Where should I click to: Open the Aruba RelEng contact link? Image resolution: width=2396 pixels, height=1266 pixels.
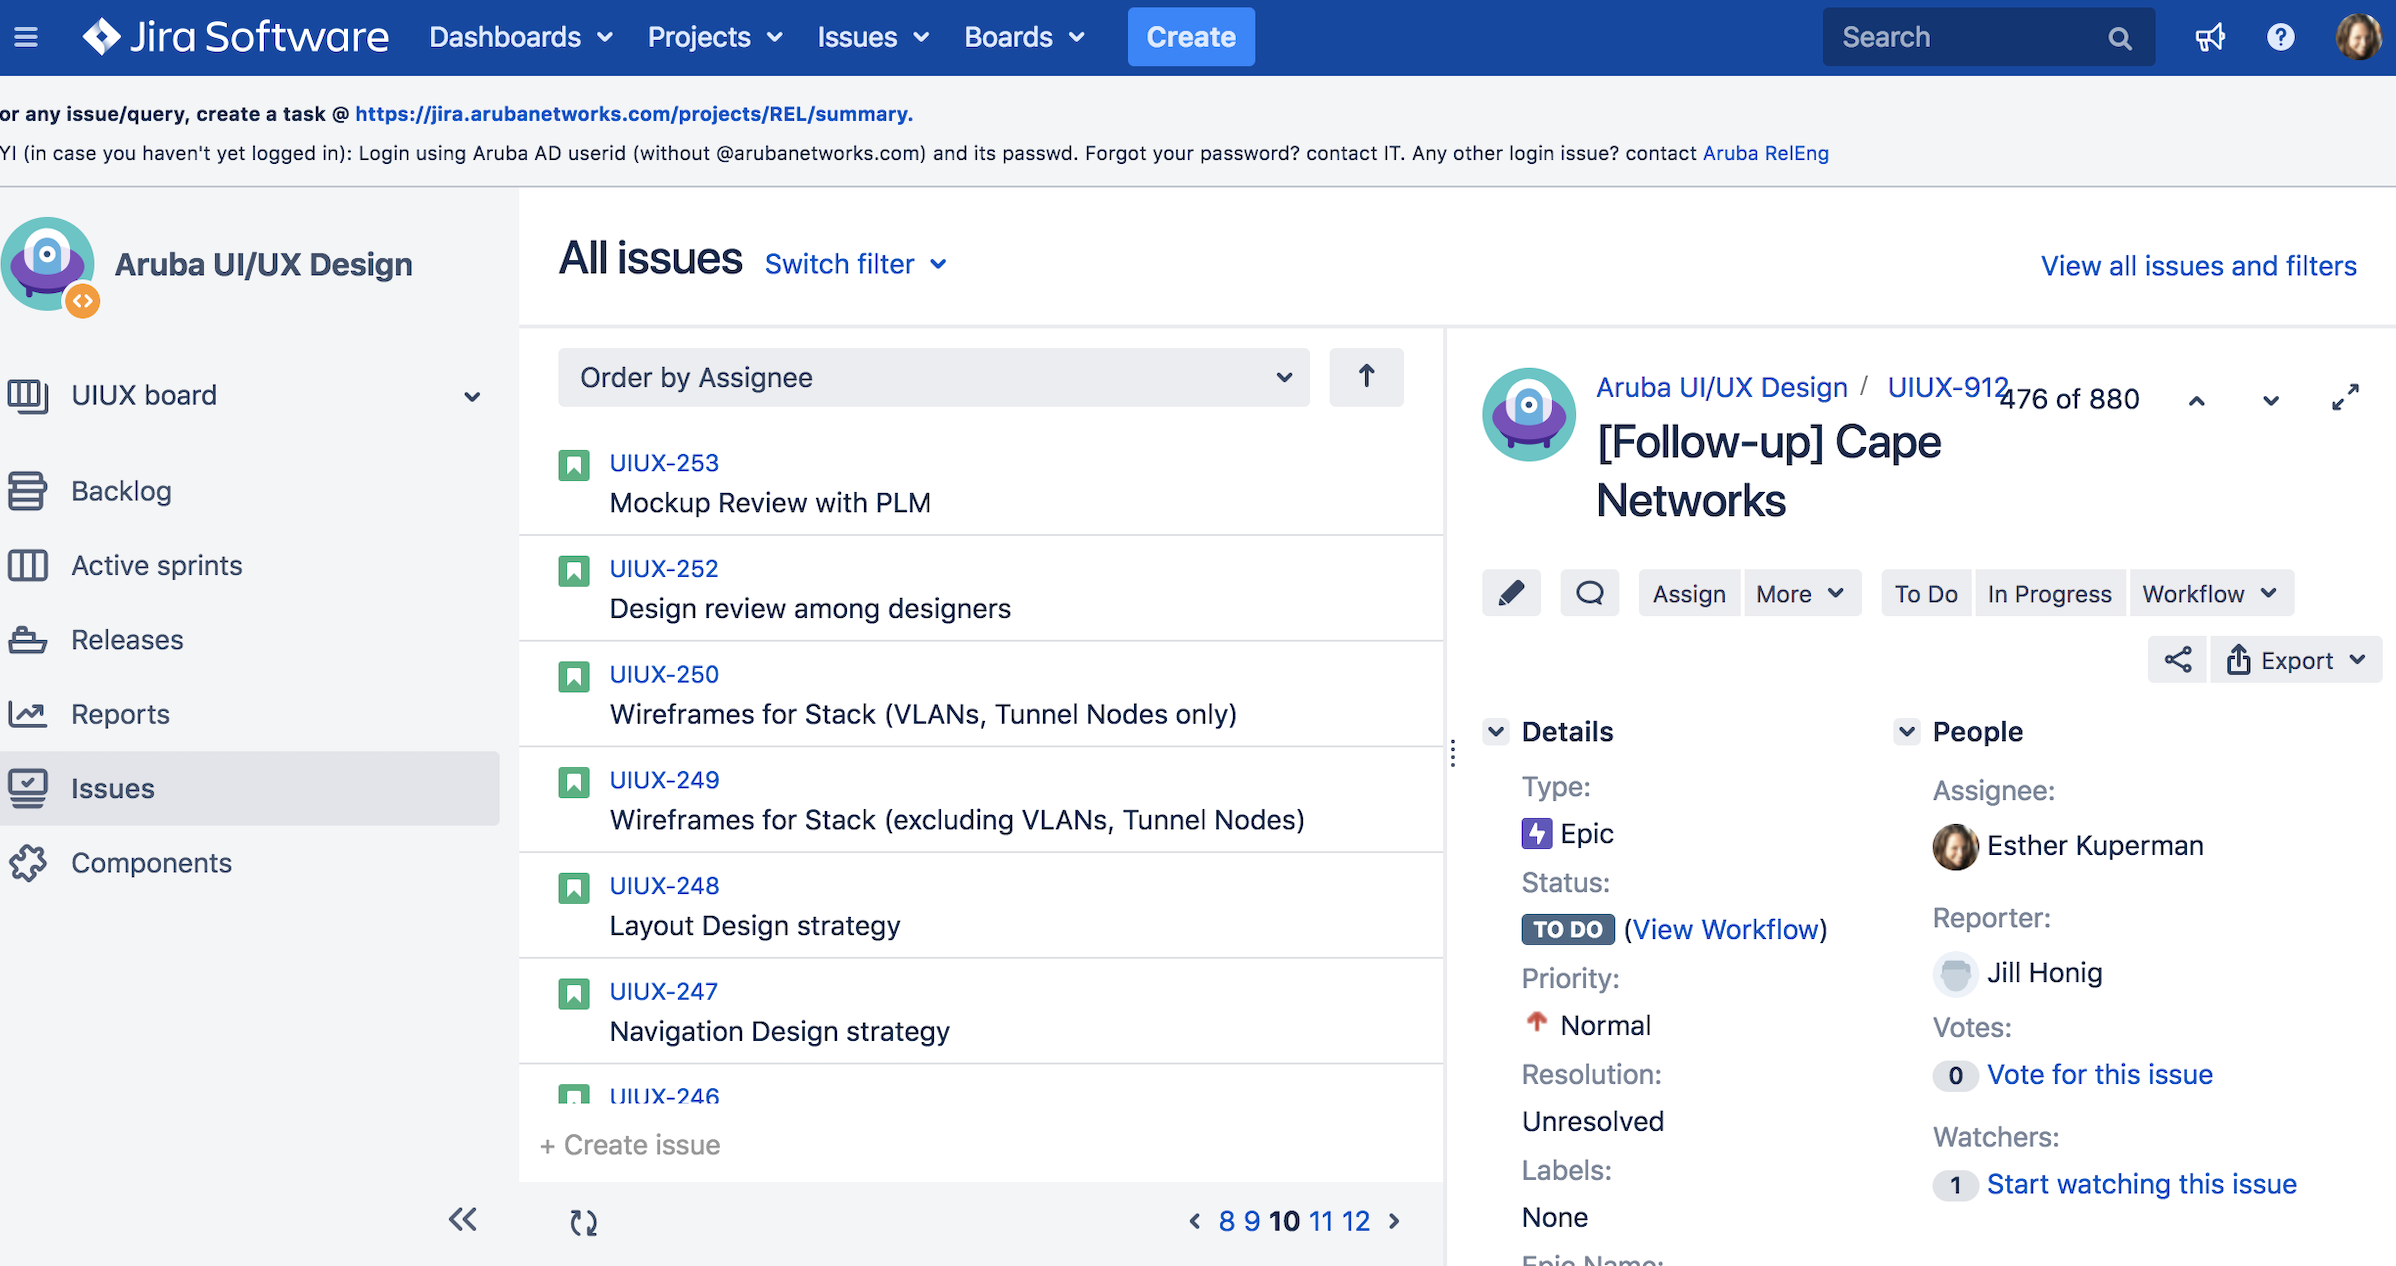(x=1765, y=153)
